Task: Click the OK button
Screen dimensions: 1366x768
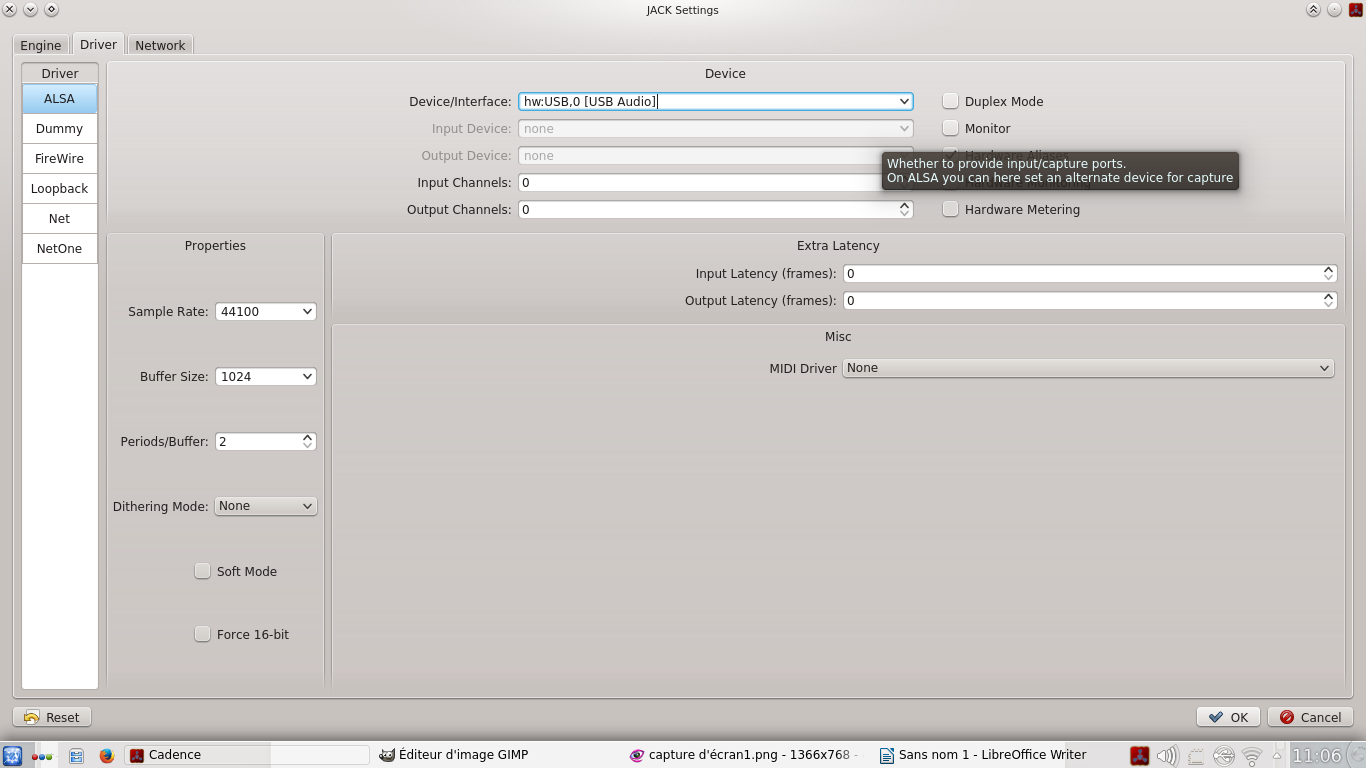Action: pos(1228,717)
